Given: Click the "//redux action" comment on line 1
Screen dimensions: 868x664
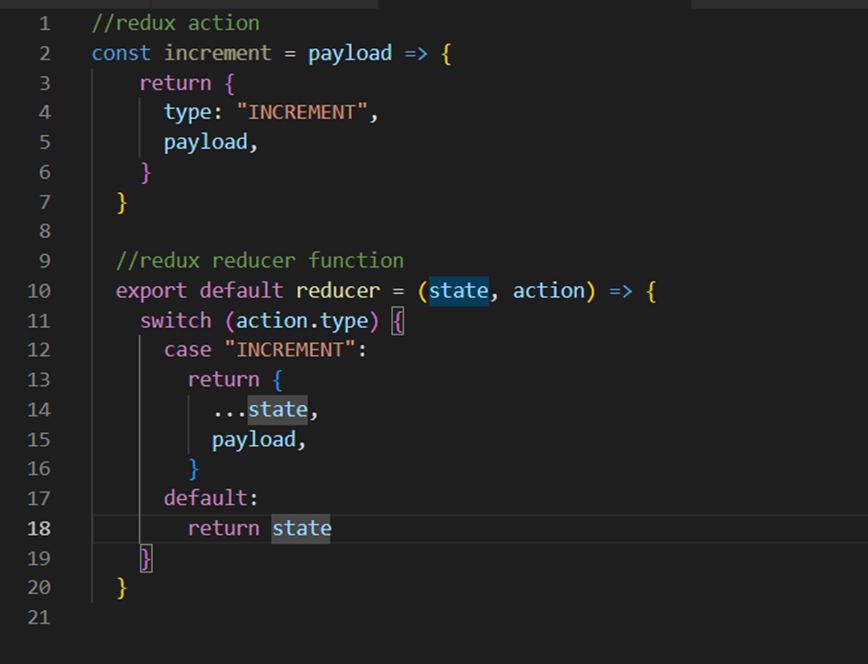Looking at the screenshot, I should pos(175,23).
